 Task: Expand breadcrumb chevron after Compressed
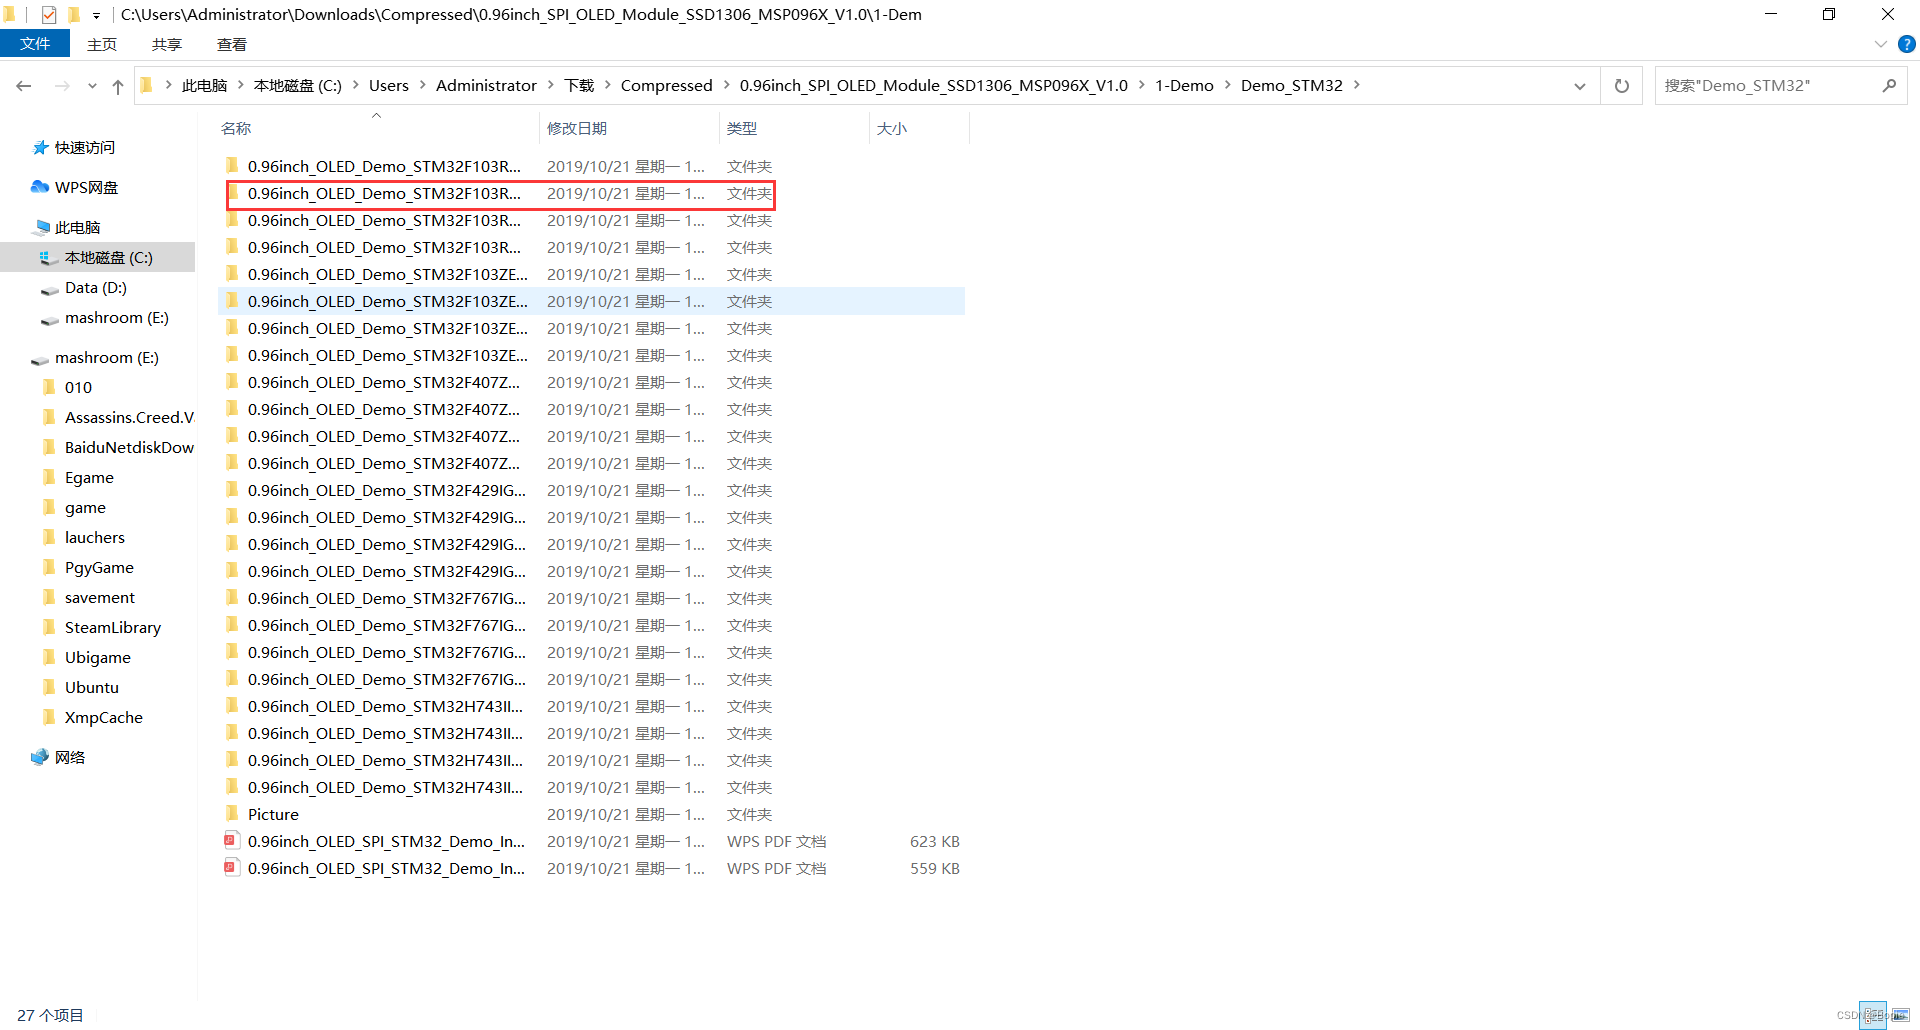tap(727, 85)
